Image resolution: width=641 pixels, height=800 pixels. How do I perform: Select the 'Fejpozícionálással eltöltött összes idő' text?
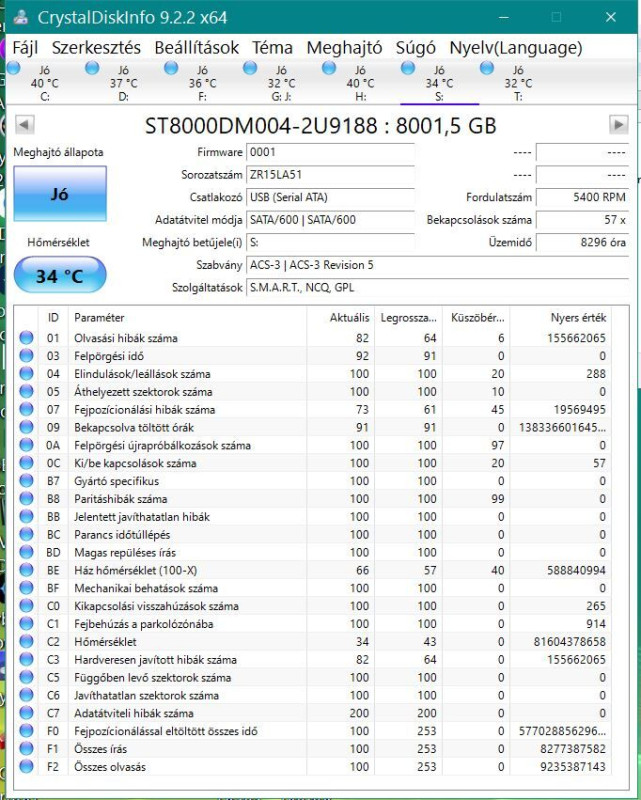click(166, 731)
